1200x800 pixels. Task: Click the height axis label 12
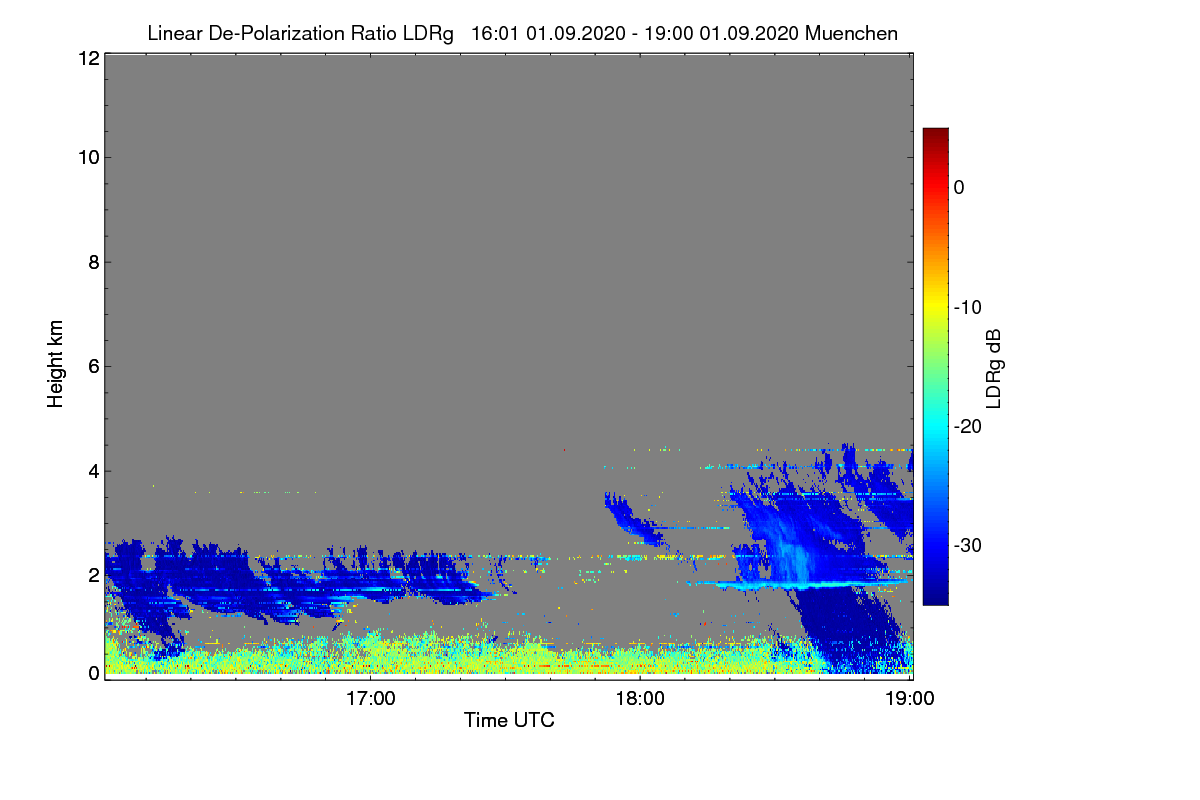(88, 58)
